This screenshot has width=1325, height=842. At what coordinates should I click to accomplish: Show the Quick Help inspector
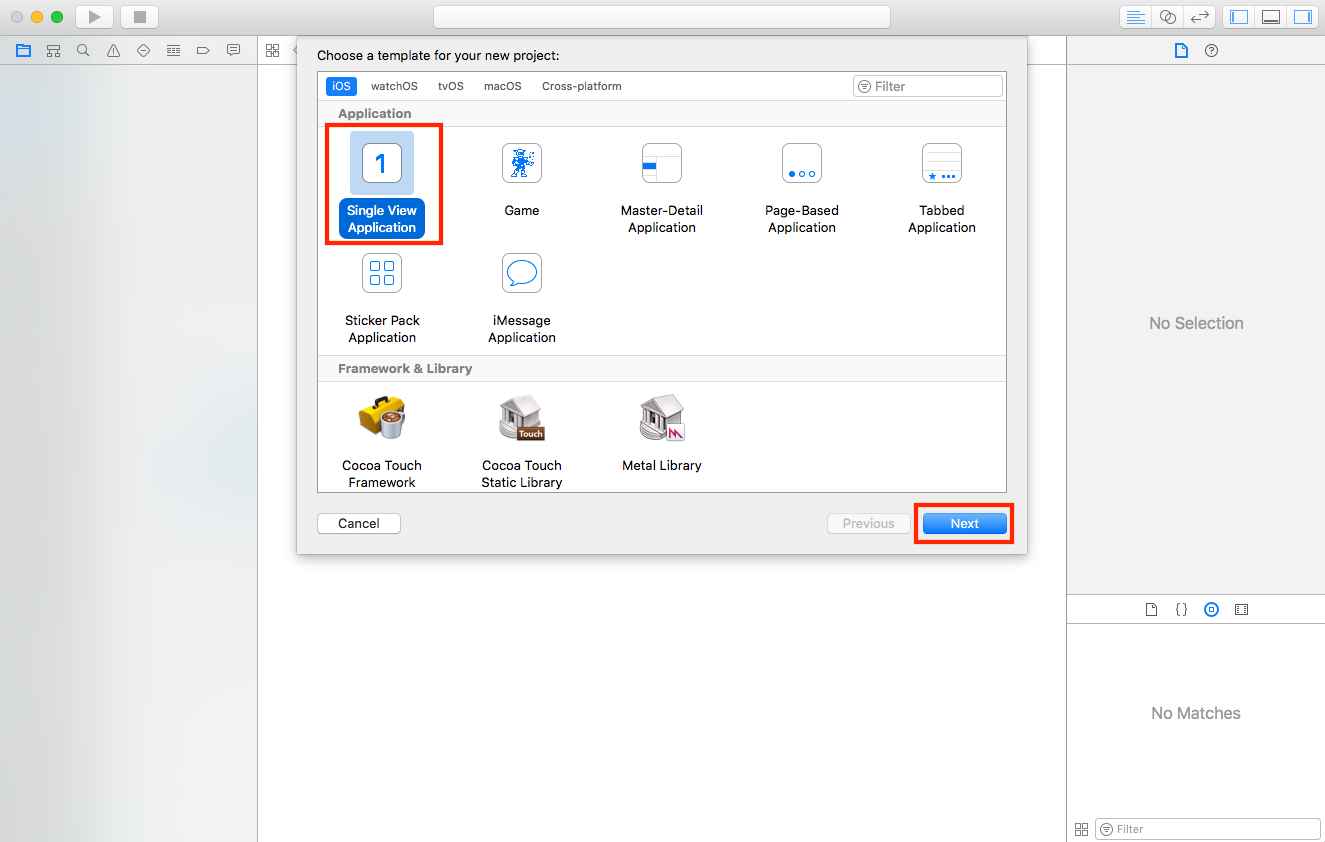[x=1211, y=50]
